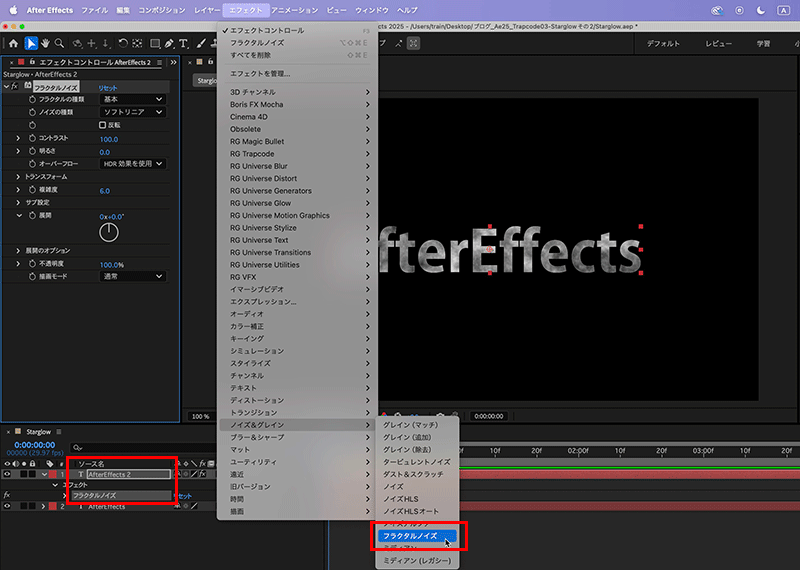
Task: Collapse AfterEffects 2 layer in timeline
Action: [44, 474]
